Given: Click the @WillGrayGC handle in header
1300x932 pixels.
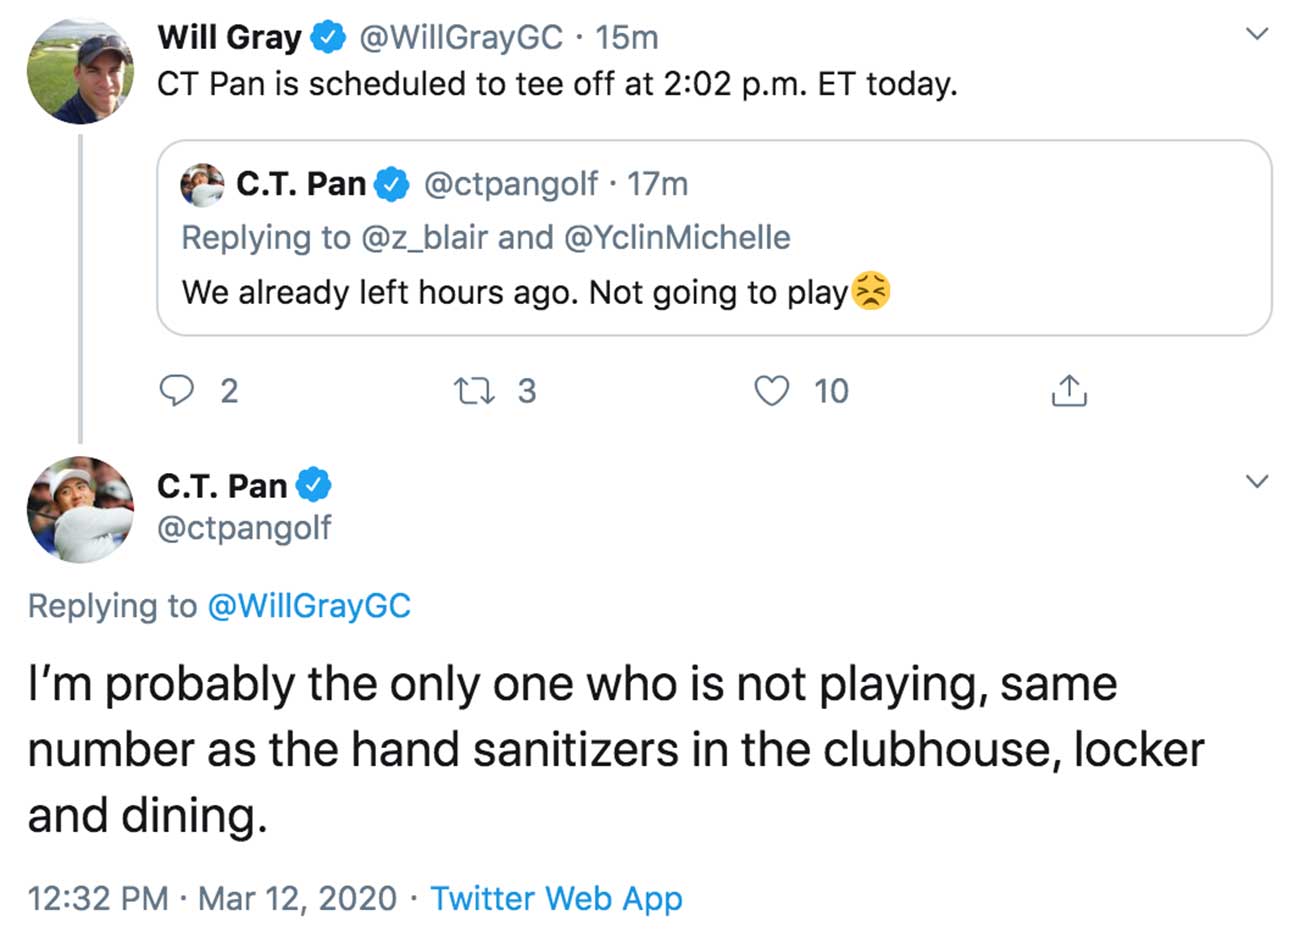Looking at the screenshot, I should click(460, 38).
